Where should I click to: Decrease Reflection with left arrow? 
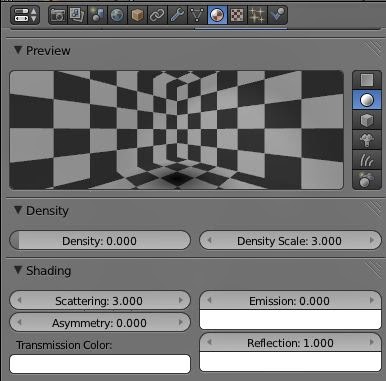point(209,342)
